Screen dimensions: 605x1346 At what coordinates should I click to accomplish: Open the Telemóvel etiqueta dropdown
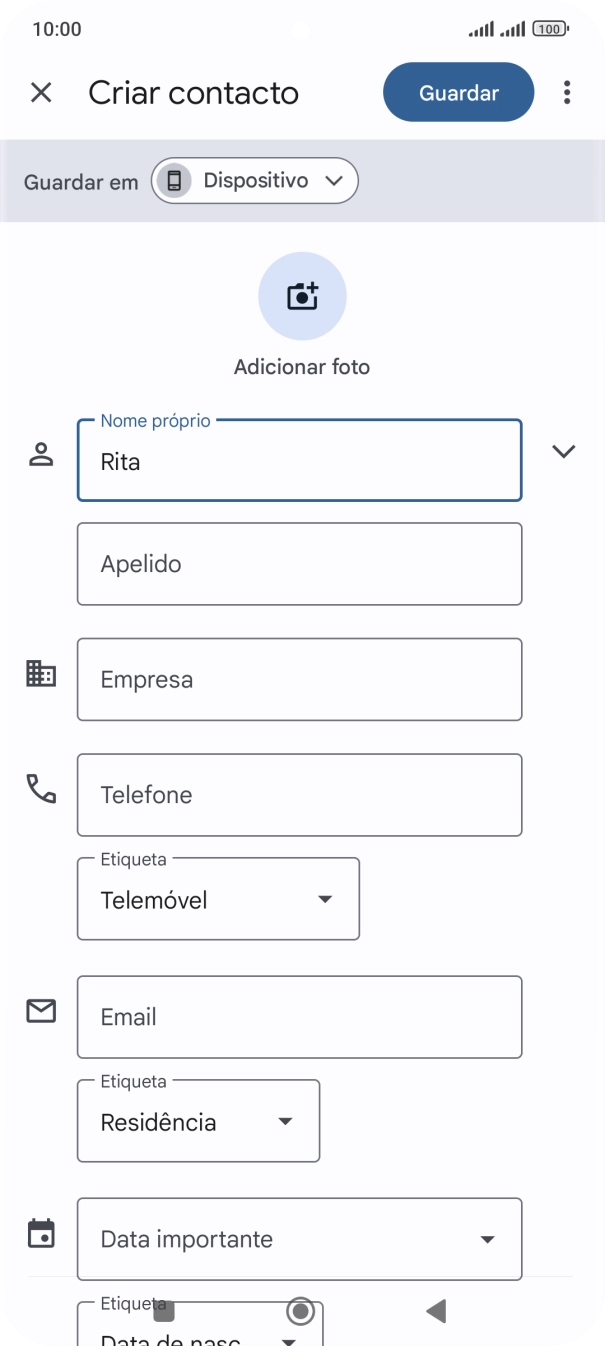pyautogui.click(x=324, y=898)
